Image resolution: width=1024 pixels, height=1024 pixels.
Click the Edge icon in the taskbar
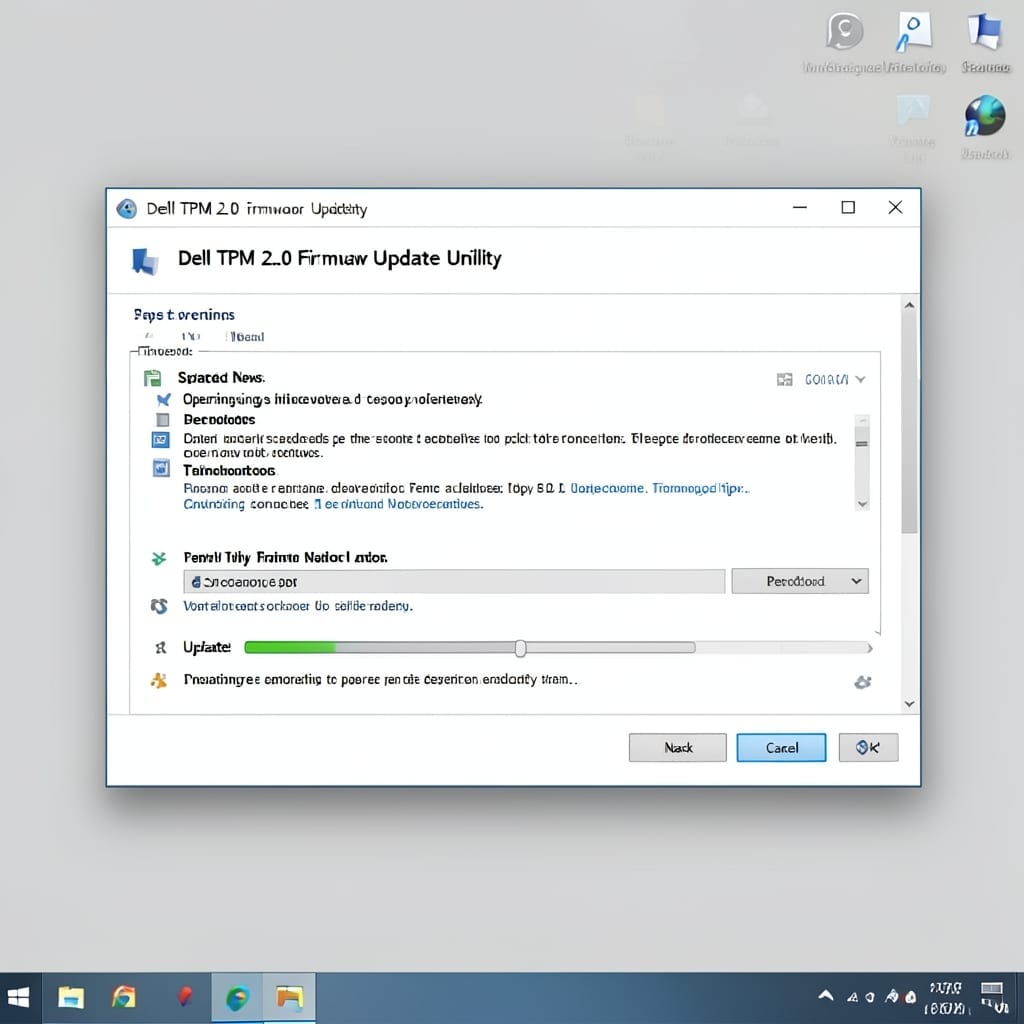(237, 999)
